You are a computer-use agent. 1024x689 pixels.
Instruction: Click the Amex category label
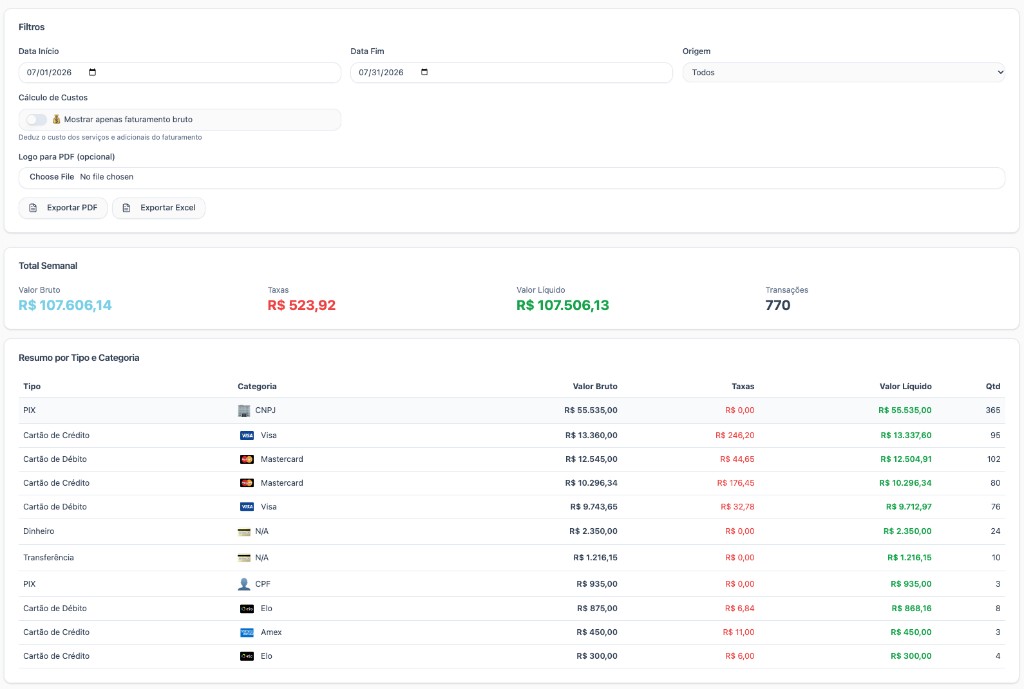(271, 632)
